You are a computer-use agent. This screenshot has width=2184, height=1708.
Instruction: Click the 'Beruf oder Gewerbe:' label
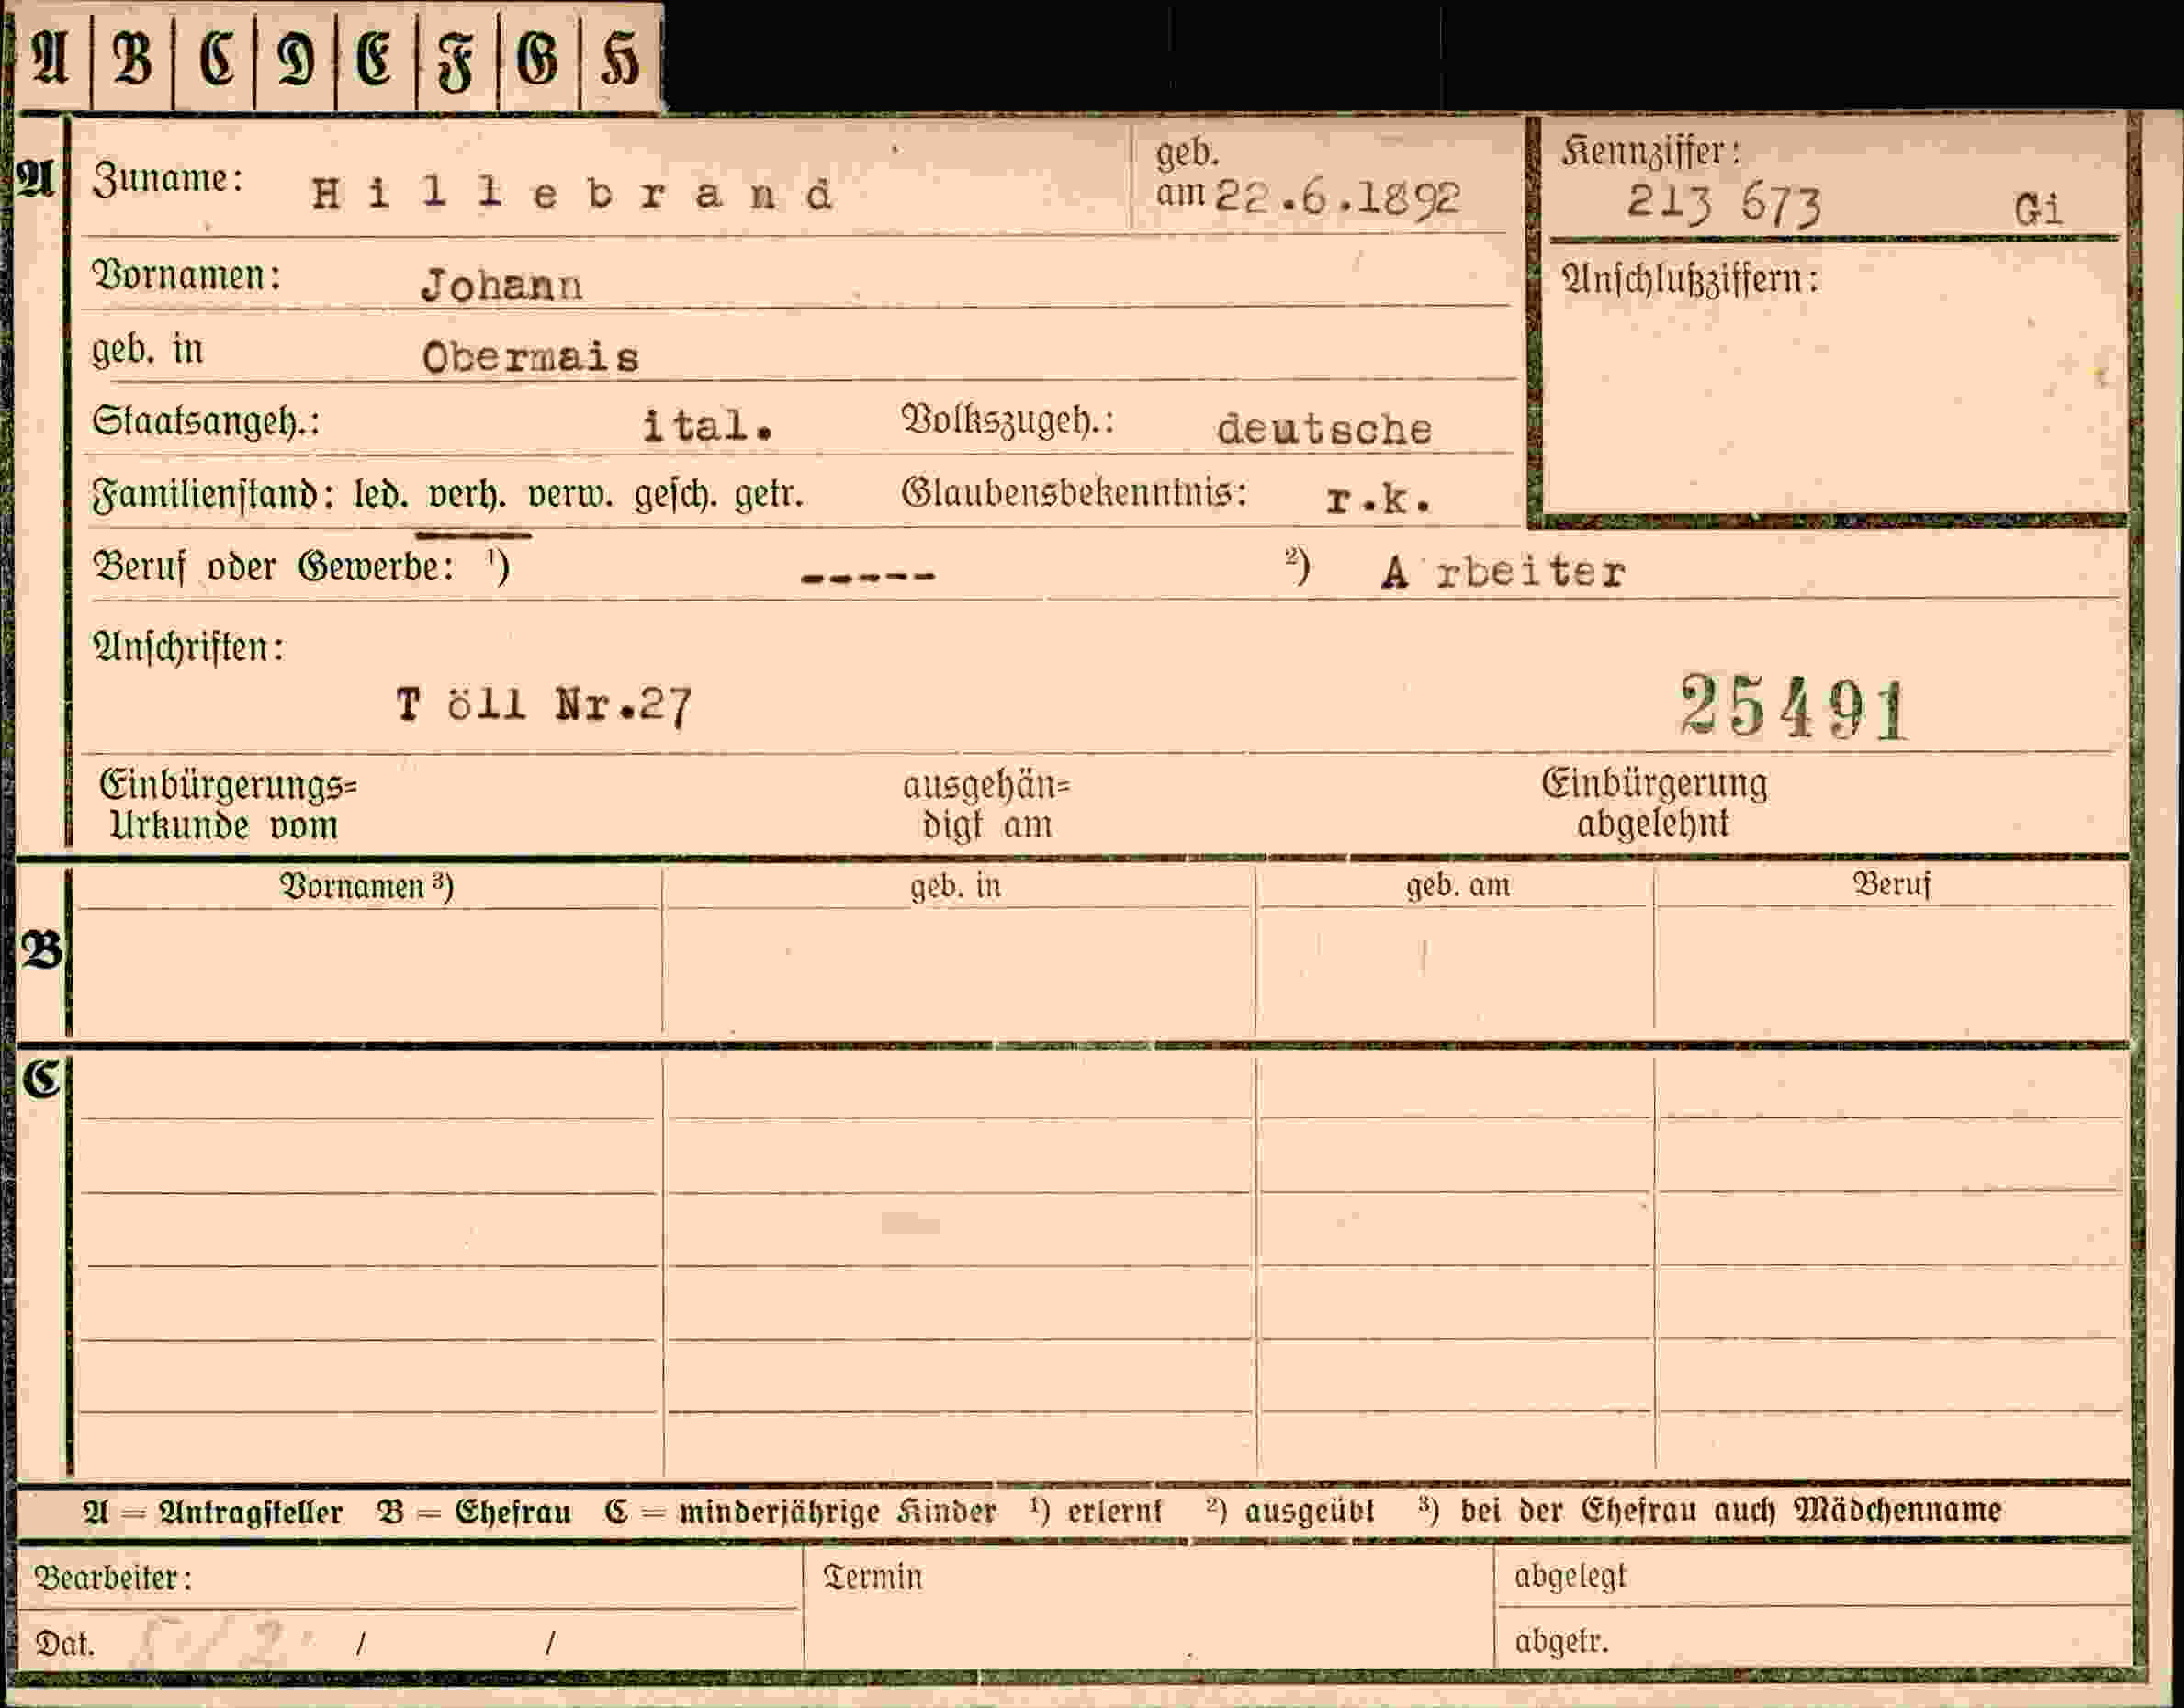click(x=273, y=567)
